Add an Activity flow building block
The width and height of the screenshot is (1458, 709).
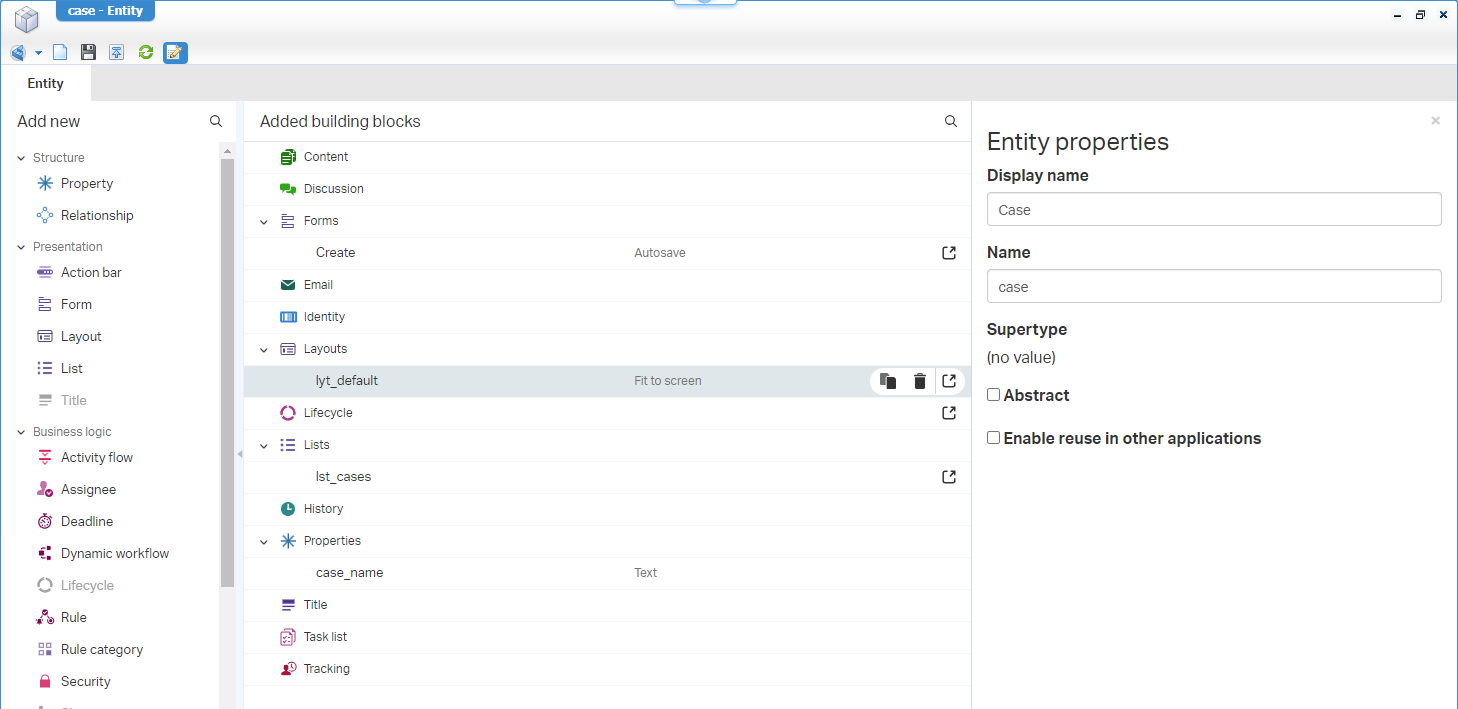click(x=96, y=457)
